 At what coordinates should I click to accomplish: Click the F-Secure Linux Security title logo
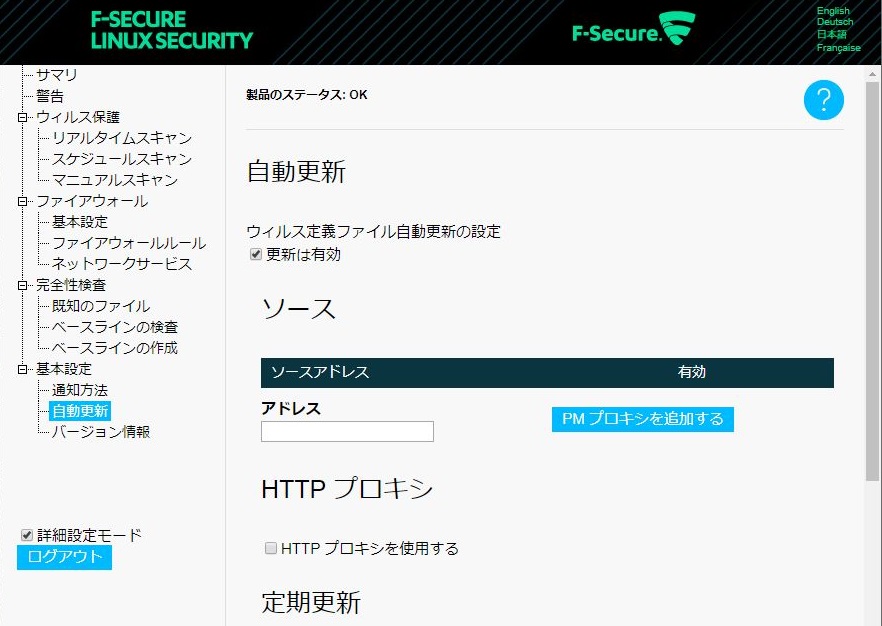pyautogui.click(x=172, y=30)
